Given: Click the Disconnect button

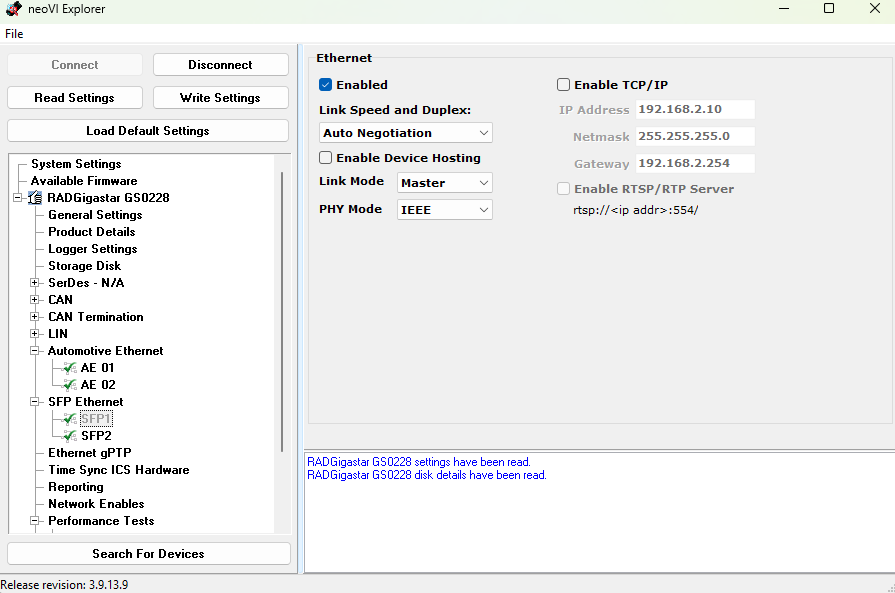Looking at the screenshot, I should tap(220, 64).
